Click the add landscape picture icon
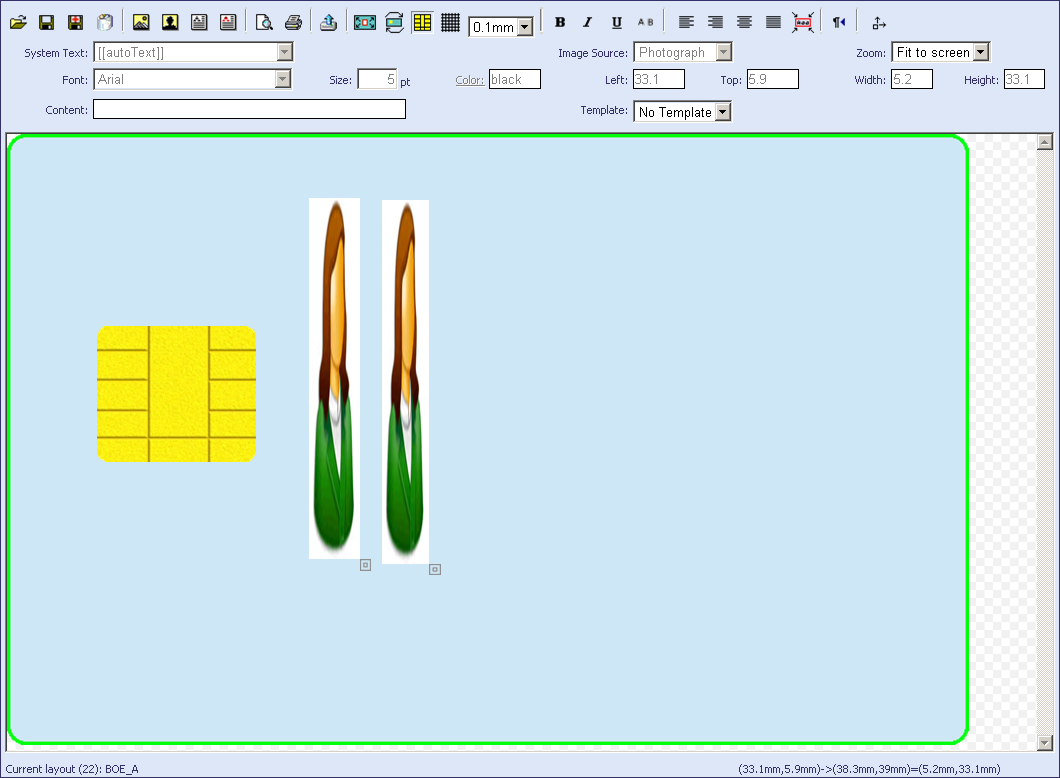Screen dimensions: 1060x778 coord(141,22)
